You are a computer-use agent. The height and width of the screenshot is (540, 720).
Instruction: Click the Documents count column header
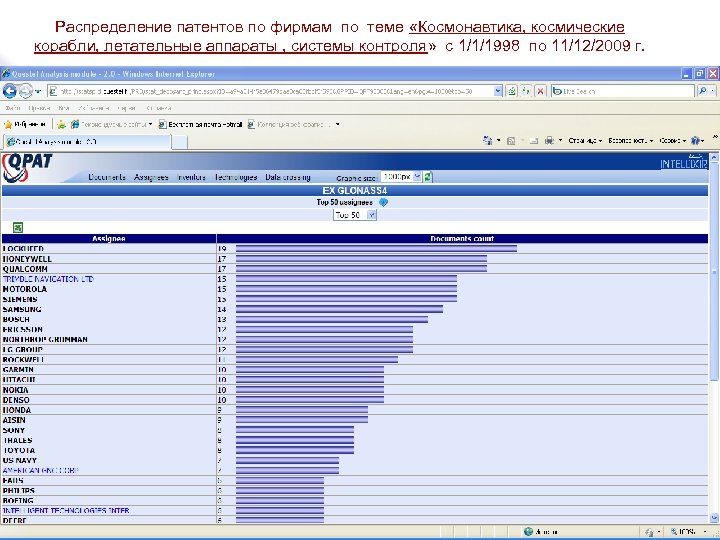[x=462, y=239]
